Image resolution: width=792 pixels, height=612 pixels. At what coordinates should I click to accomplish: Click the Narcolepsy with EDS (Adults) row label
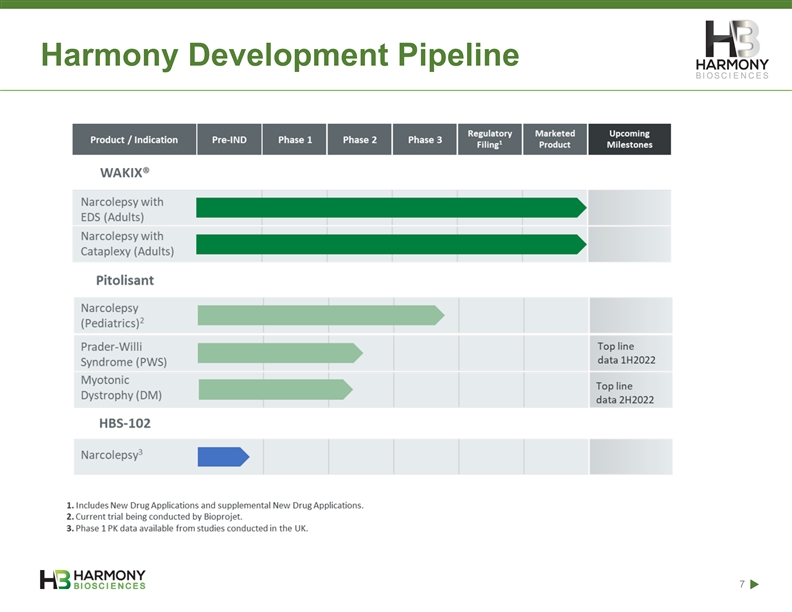coord(122,209)
